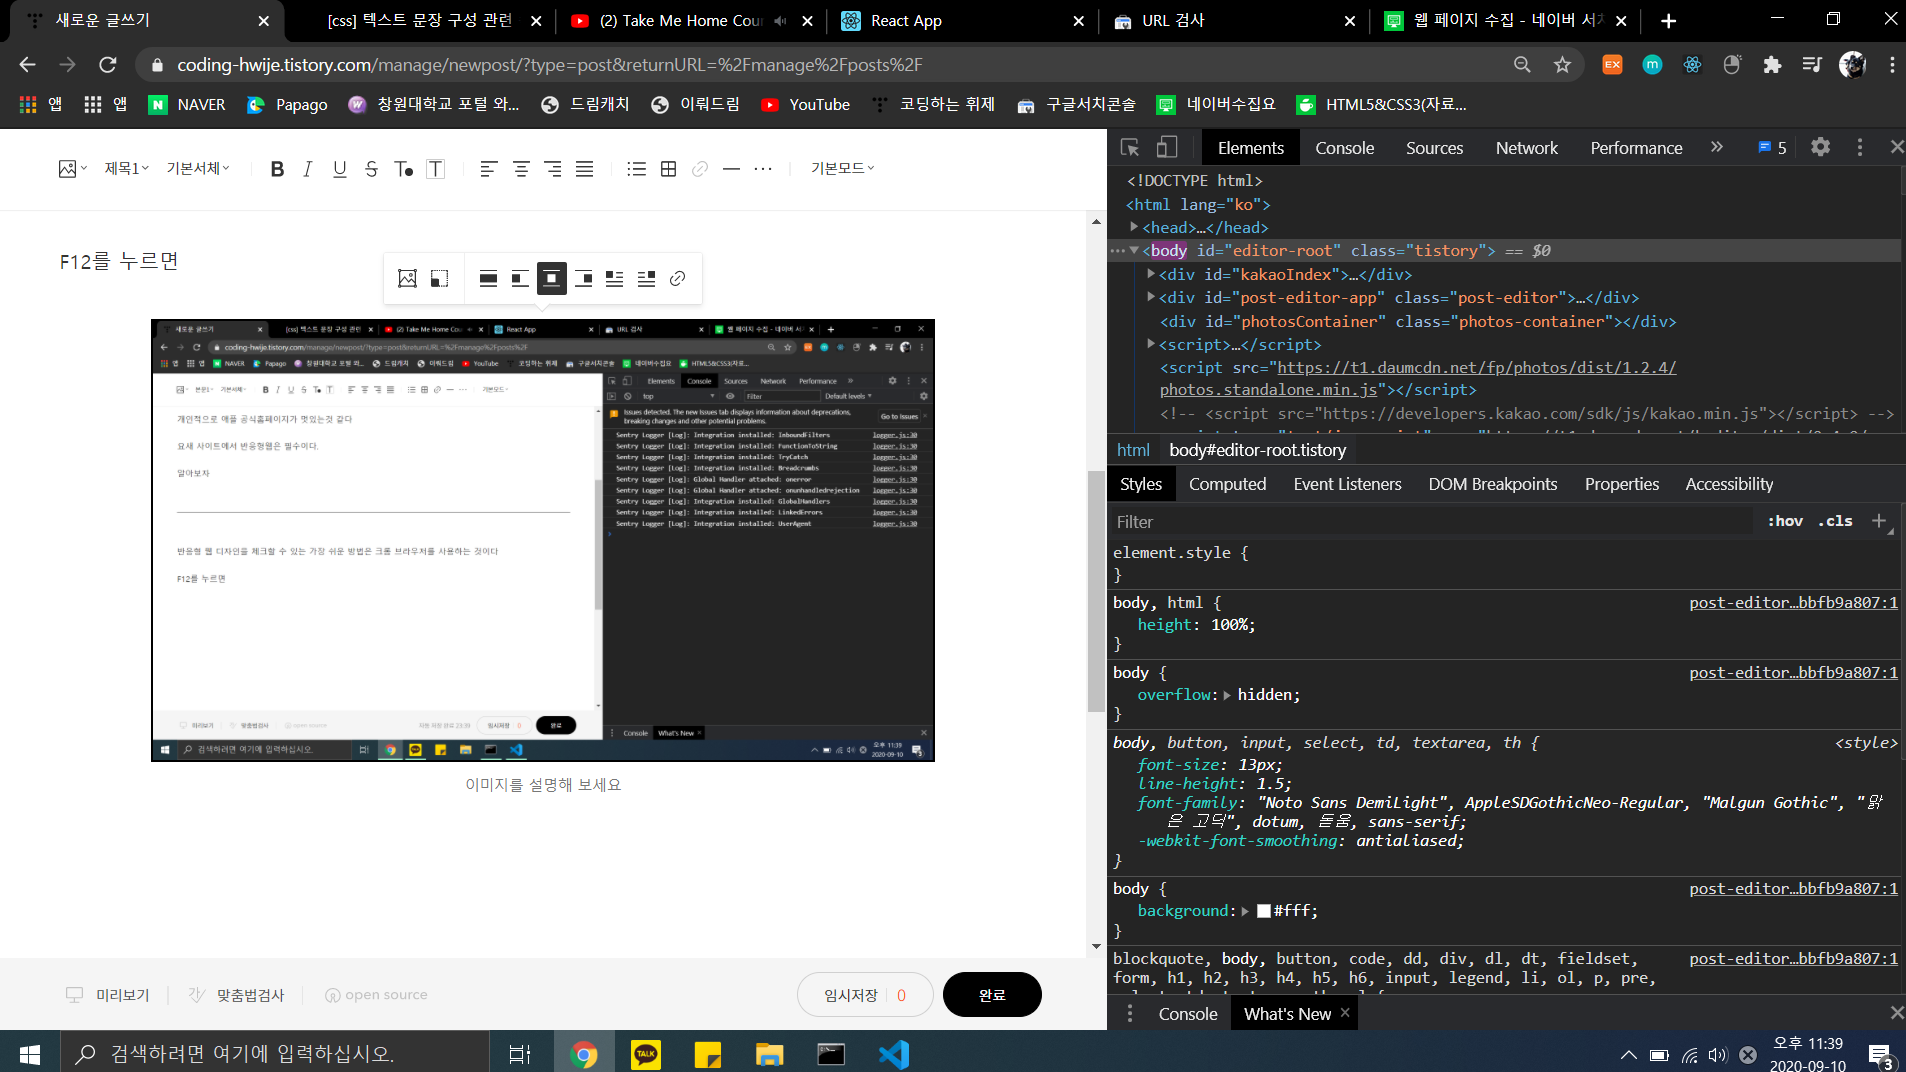
Task: Expand the div#post-editor-app node
Action: [1151, 296]
